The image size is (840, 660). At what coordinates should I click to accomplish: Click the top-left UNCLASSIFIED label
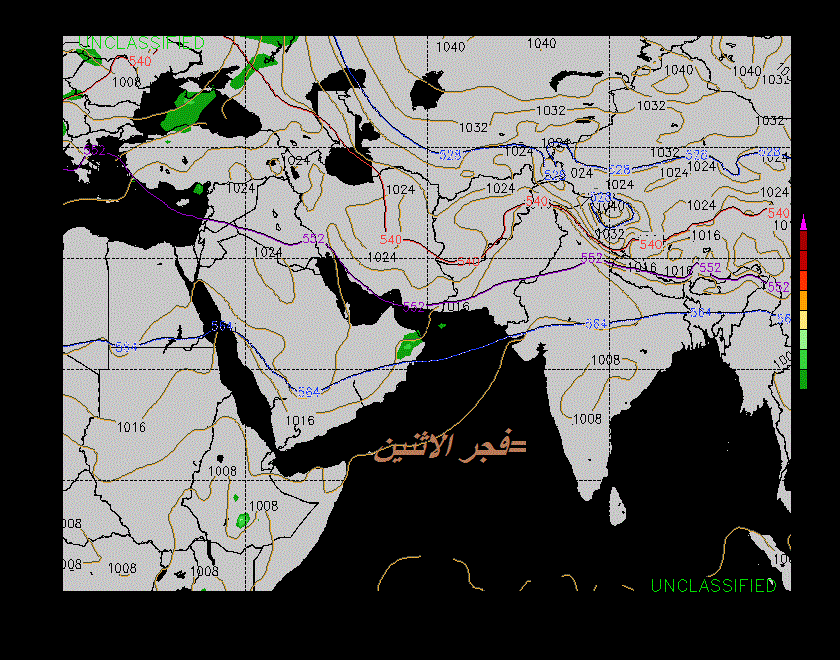[x=141, y=43]
